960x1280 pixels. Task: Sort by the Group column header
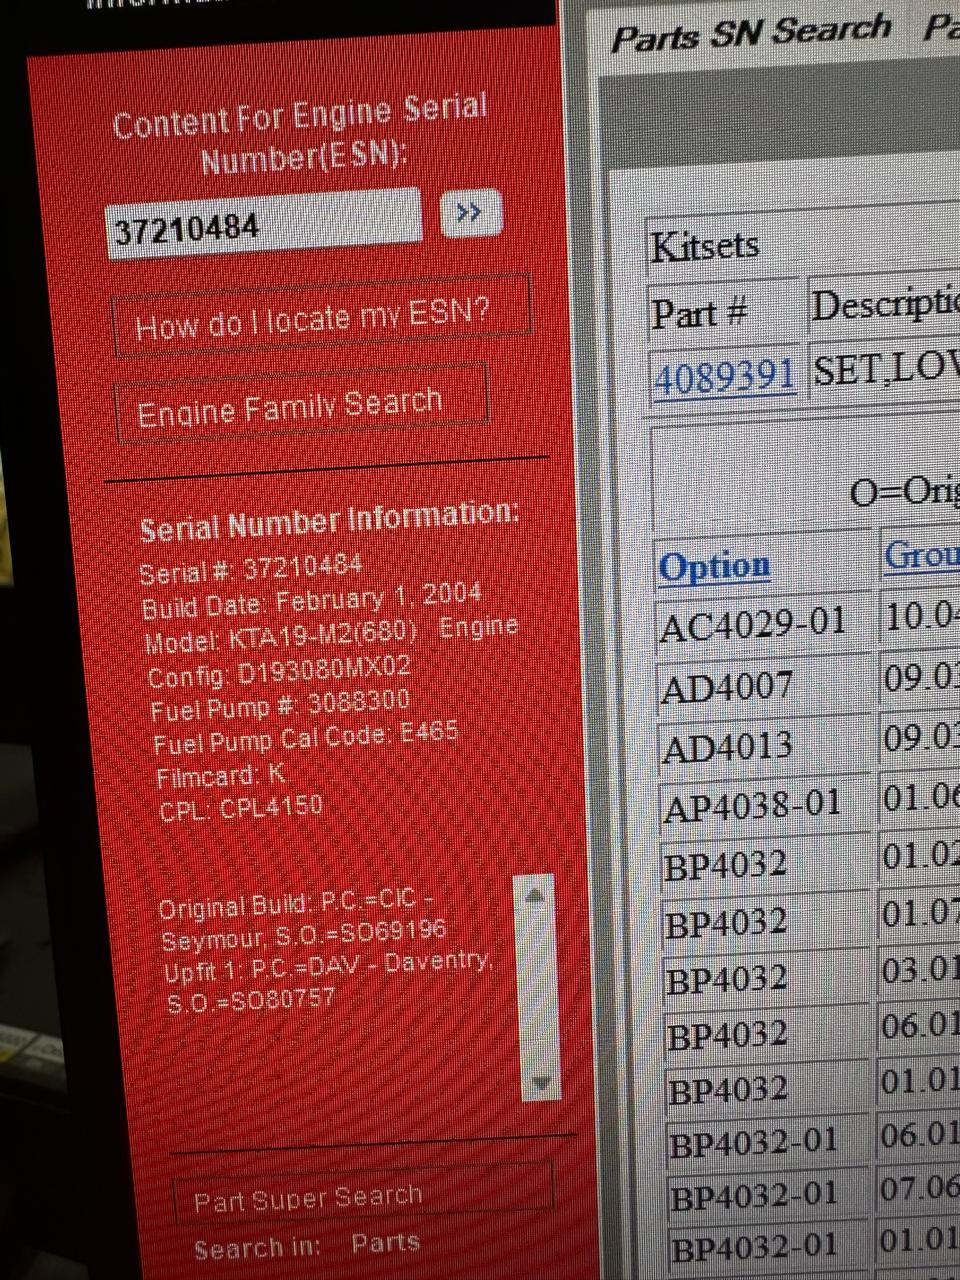click(x=920, y=556)
